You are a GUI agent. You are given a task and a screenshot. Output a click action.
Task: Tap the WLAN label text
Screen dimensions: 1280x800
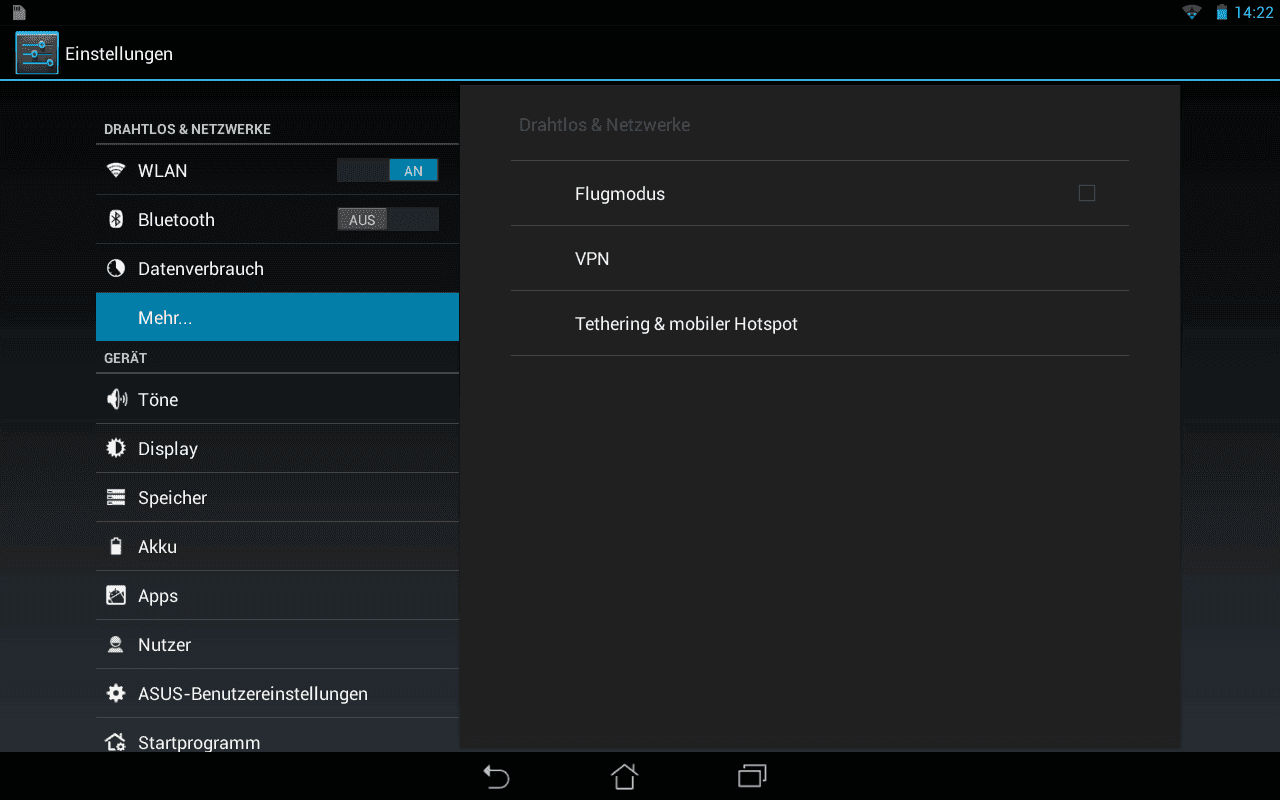pos(162,170)
